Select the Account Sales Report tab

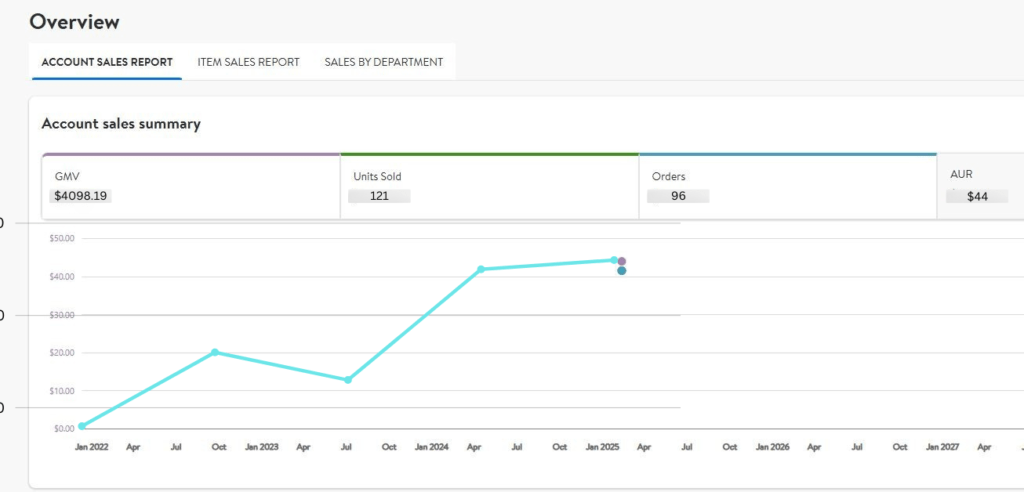pos(107,62)
